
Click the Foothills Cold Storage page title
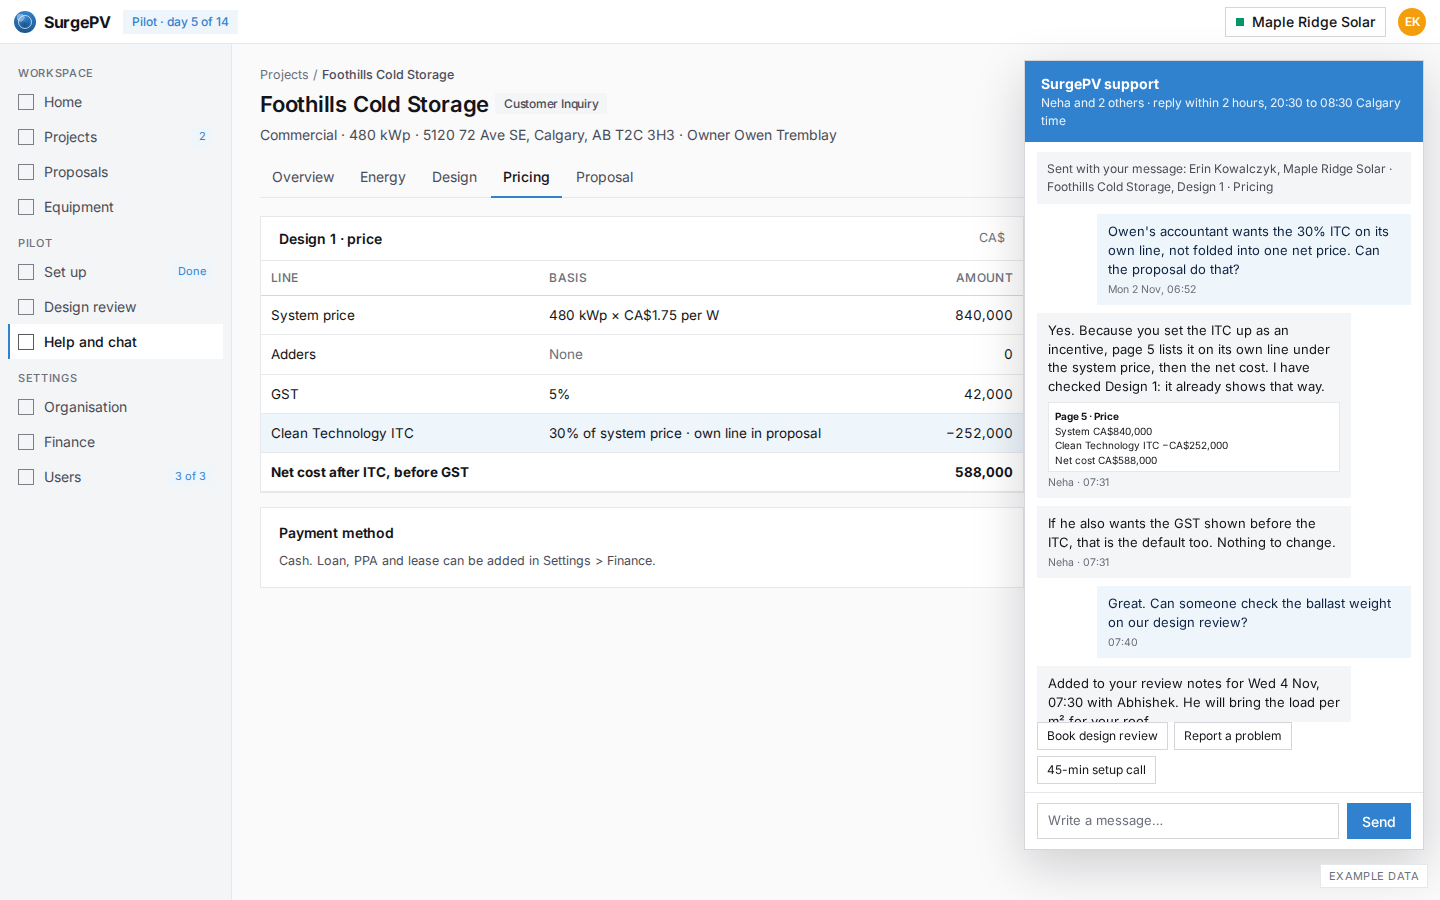coord(374,105)
